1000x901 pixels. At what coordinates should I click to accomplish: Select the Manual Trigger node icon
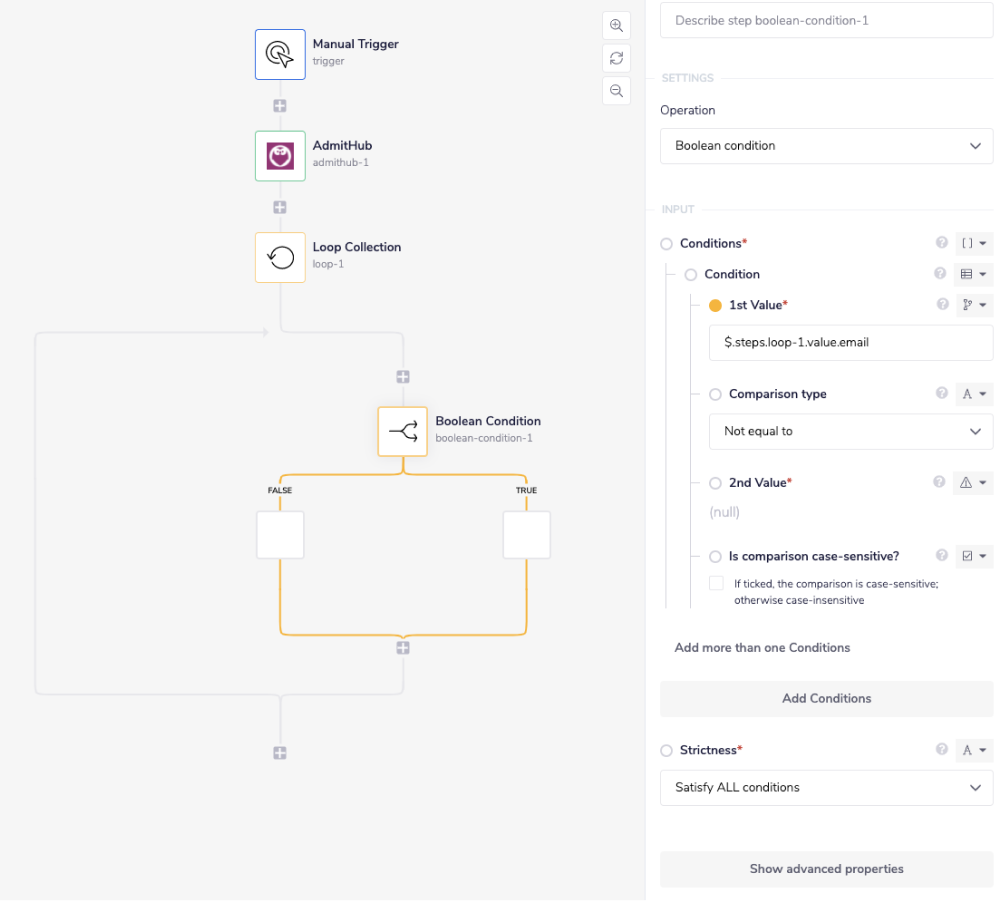(279, 55)
